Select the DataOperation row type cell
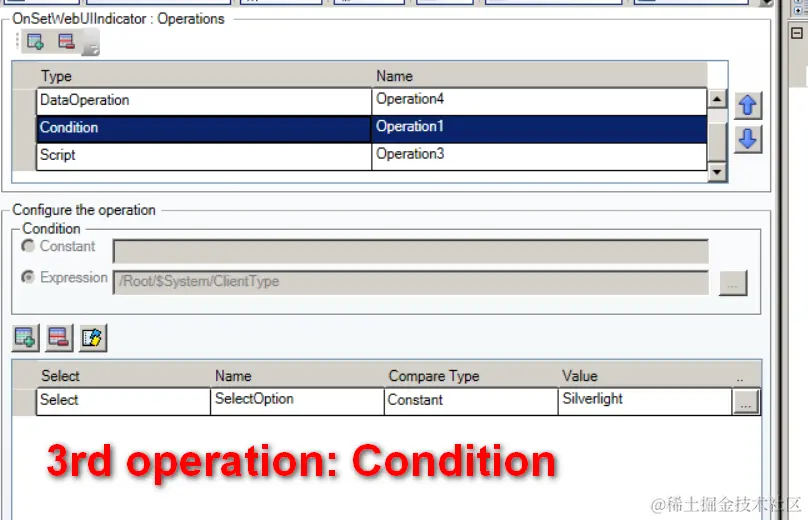808x520 pixels. click(204, 101)
